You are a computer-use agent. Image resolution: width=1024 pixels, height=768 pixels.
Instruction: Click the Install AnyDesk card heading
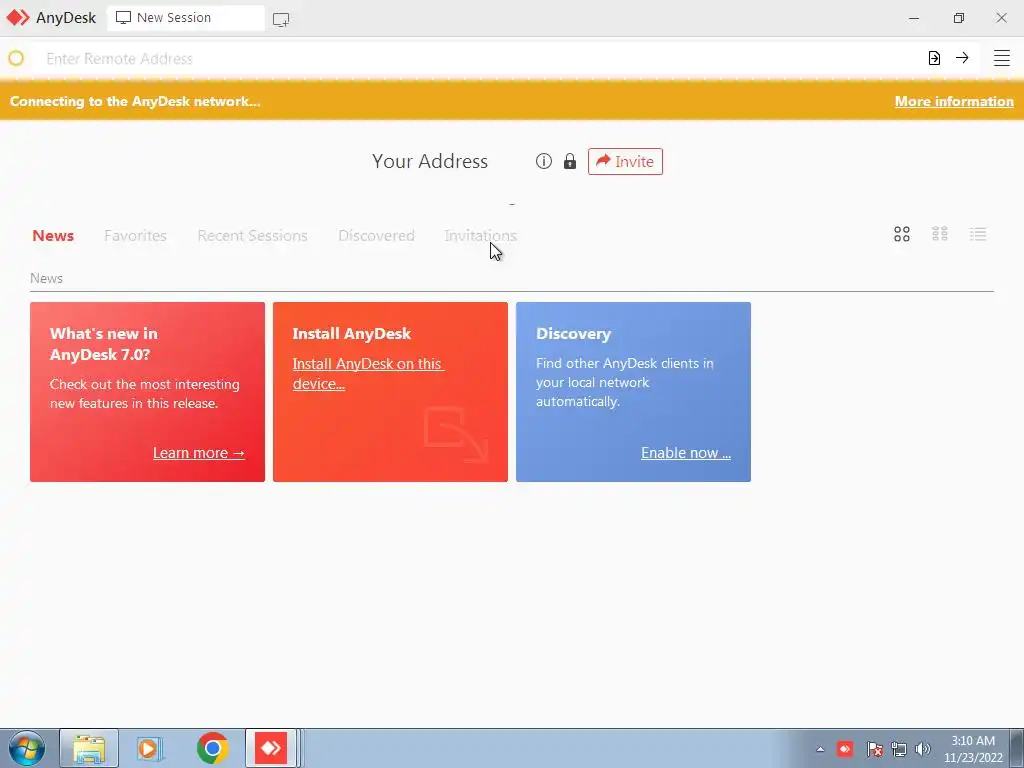click(x=352, y=334)
